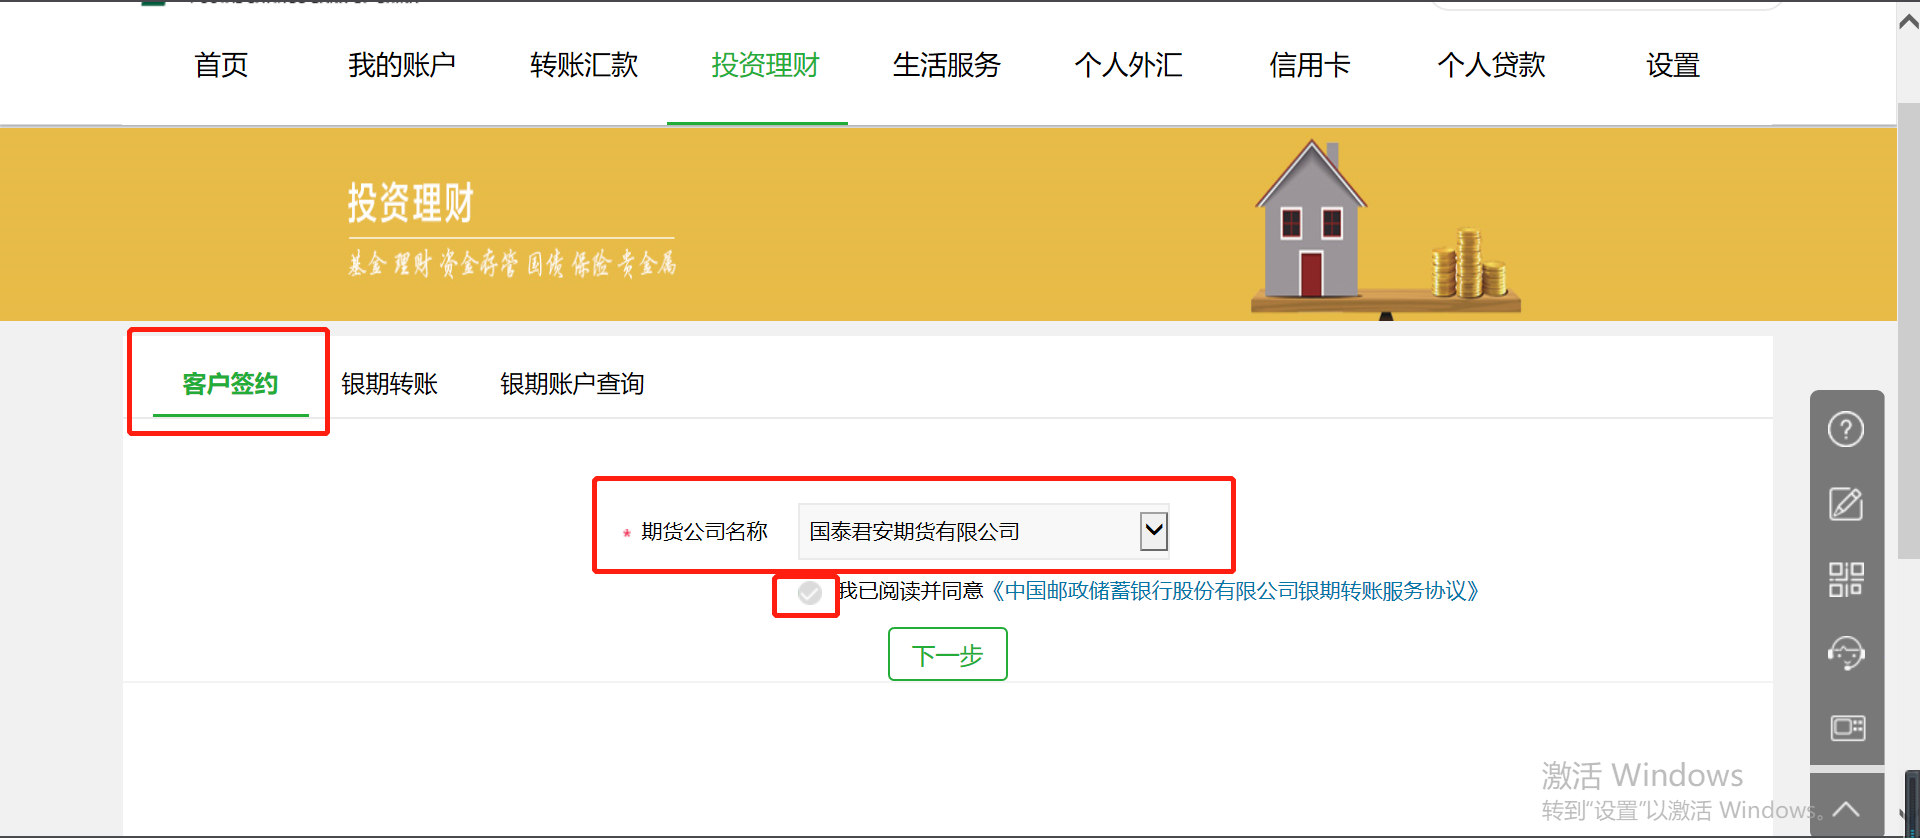Contact customer service headset icon
1920x838 pixels.
(1846, 653)
